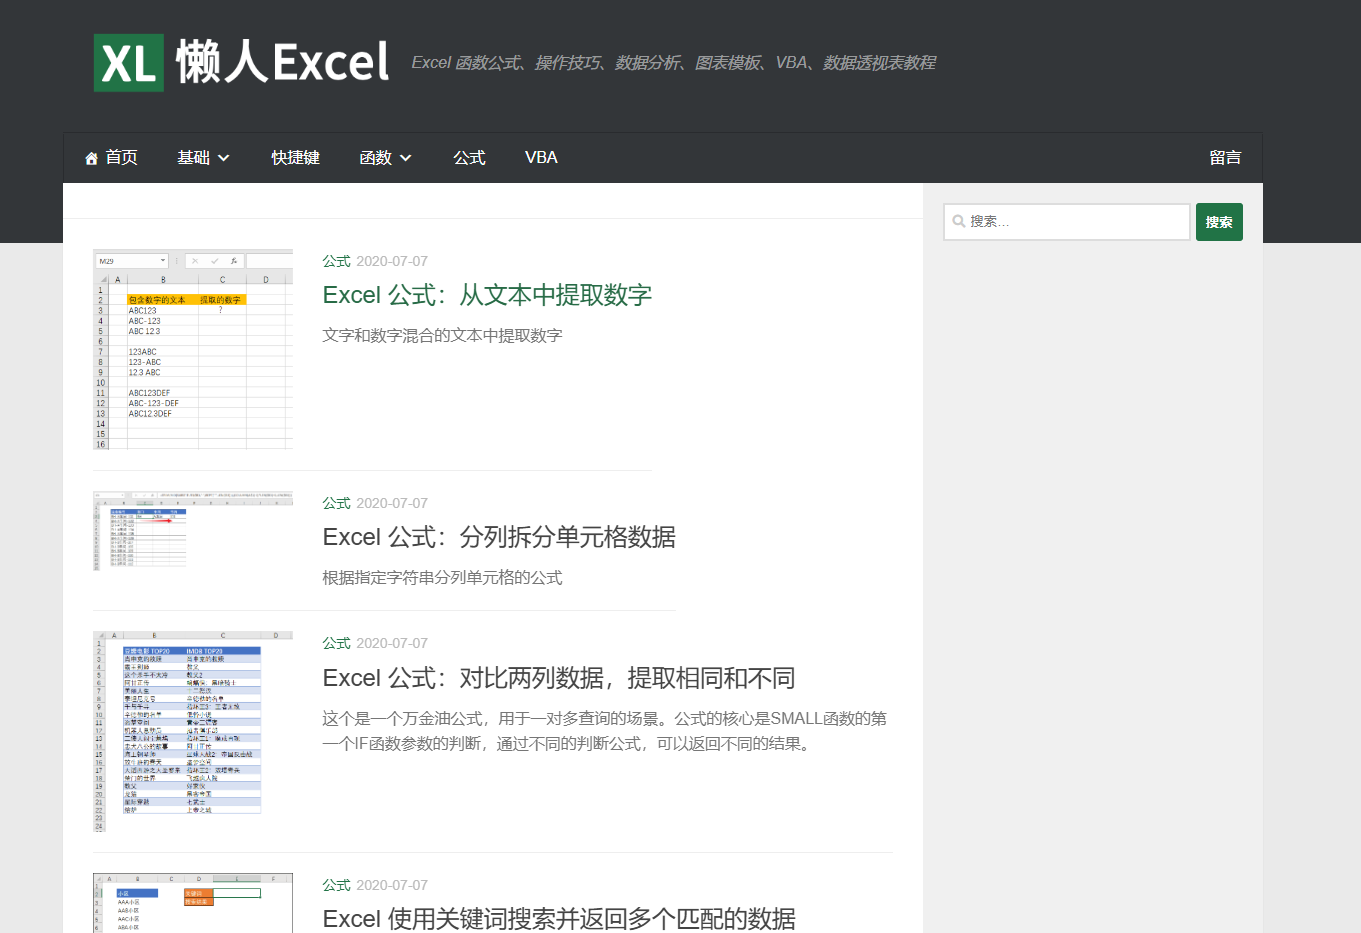The width and height of the screenshot is (1361, 933).
Task: Click into the 搜索 input field
Action: tap(1067, 222)
